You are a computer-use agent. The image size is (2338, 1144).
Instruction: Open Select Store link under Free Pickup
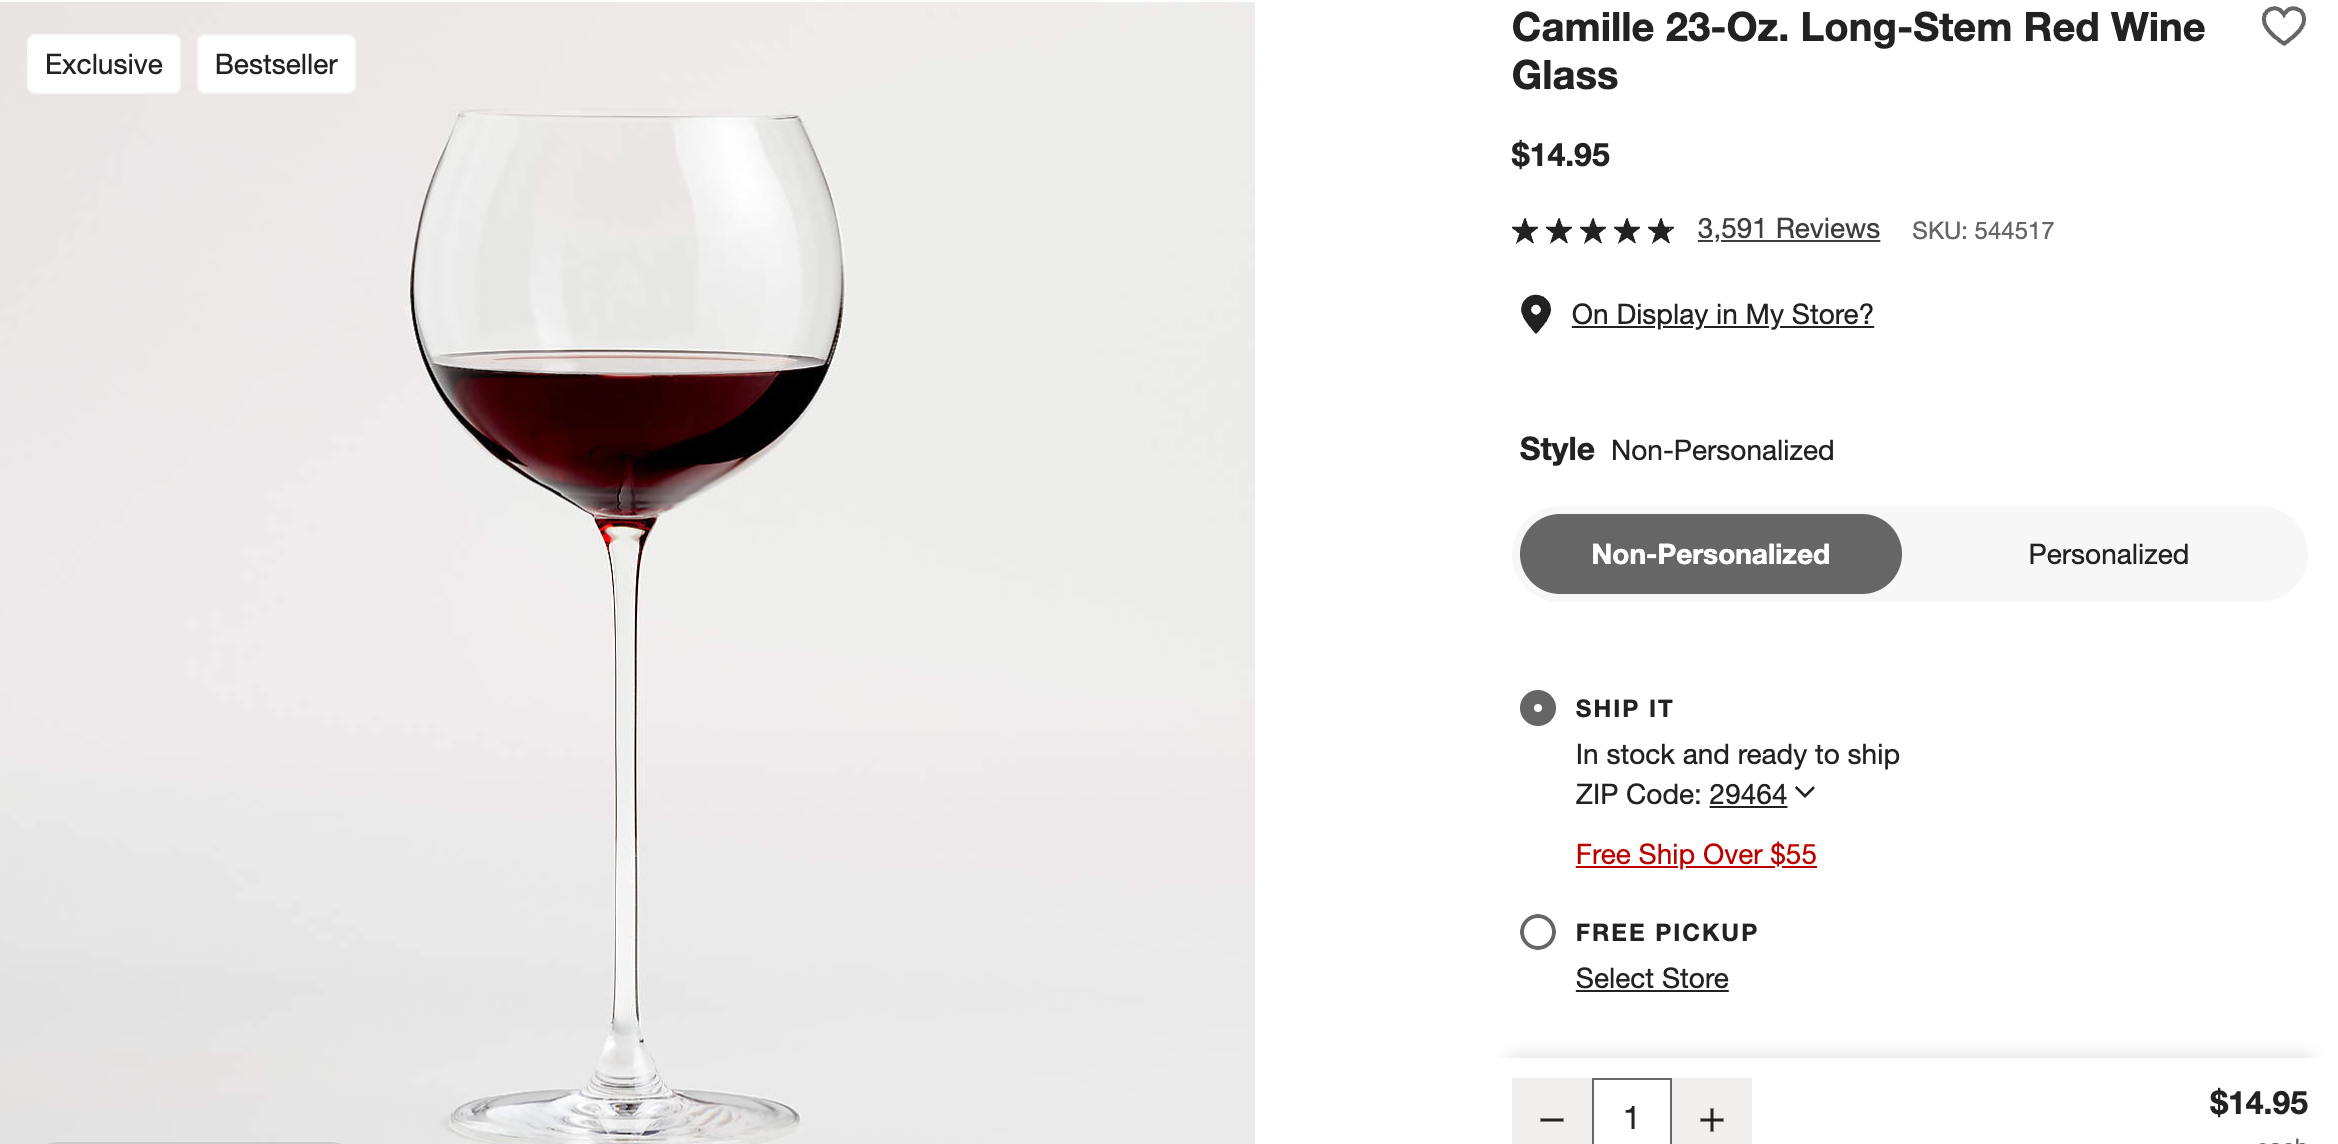point(1650,978)
